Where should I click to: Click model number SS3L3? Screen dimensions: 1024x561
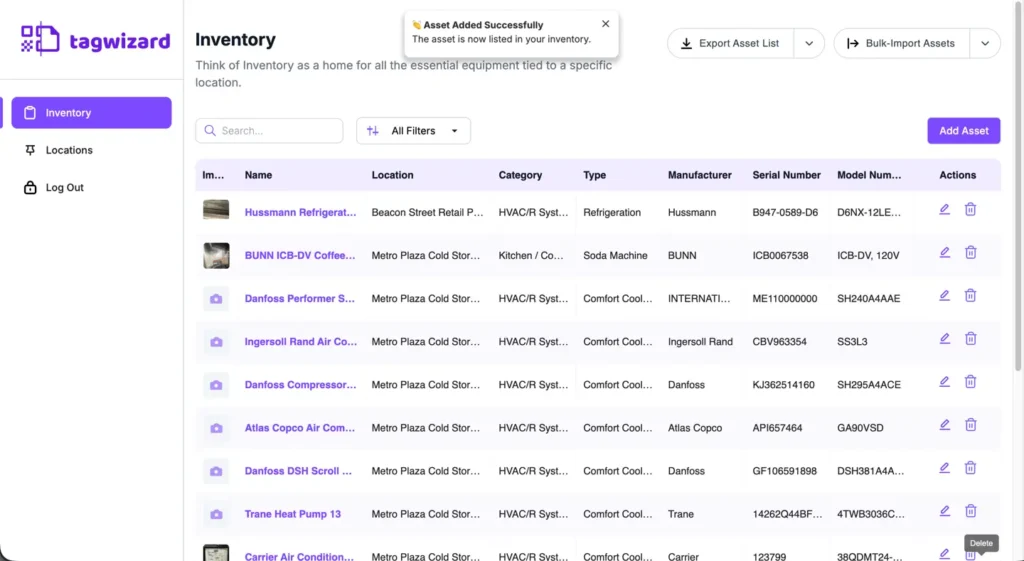click(852, 342)
